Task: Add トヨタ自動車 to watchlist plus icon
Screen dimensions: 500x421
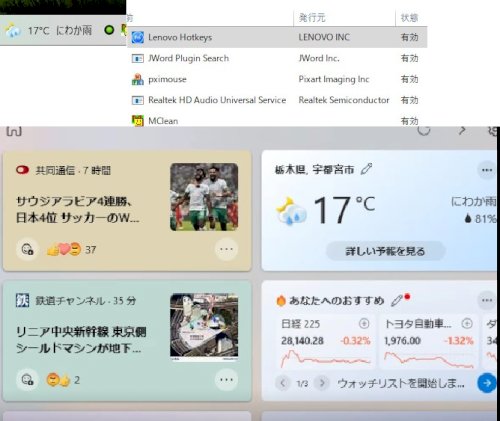Action: tap(467, 323)
